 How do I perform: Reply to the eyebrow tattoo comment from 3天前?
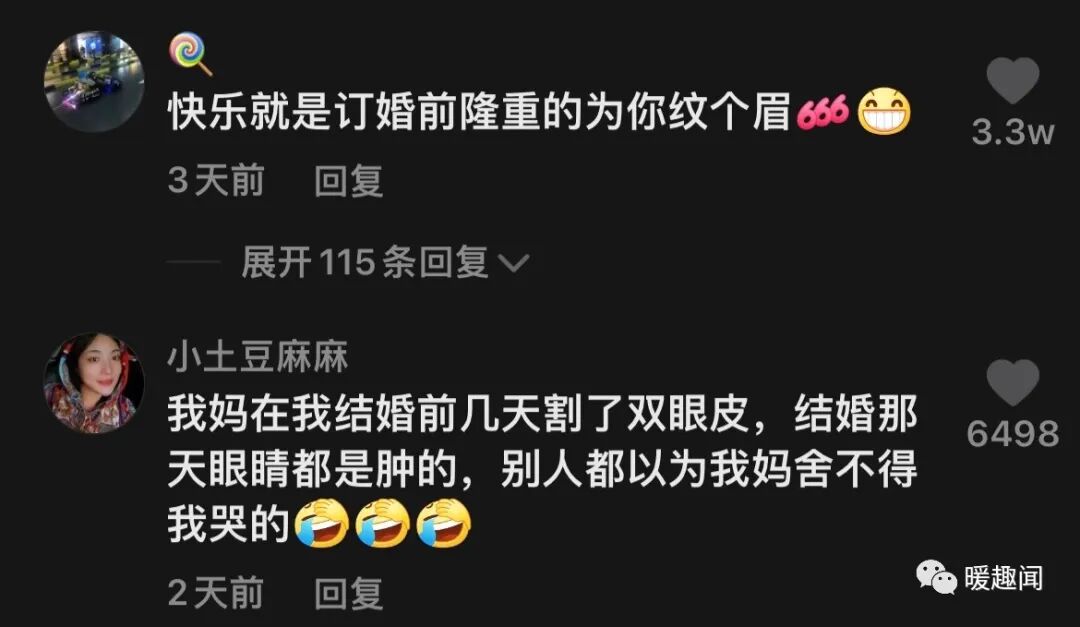pyautogui.click(x=349, y=181)
